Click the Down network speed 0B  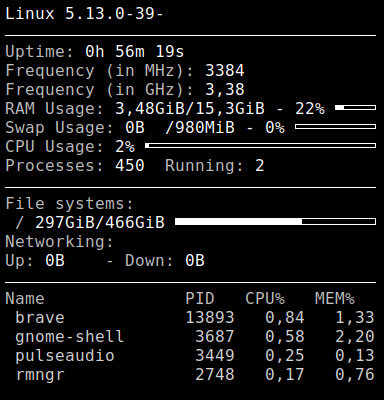click(x=195, y=261)
